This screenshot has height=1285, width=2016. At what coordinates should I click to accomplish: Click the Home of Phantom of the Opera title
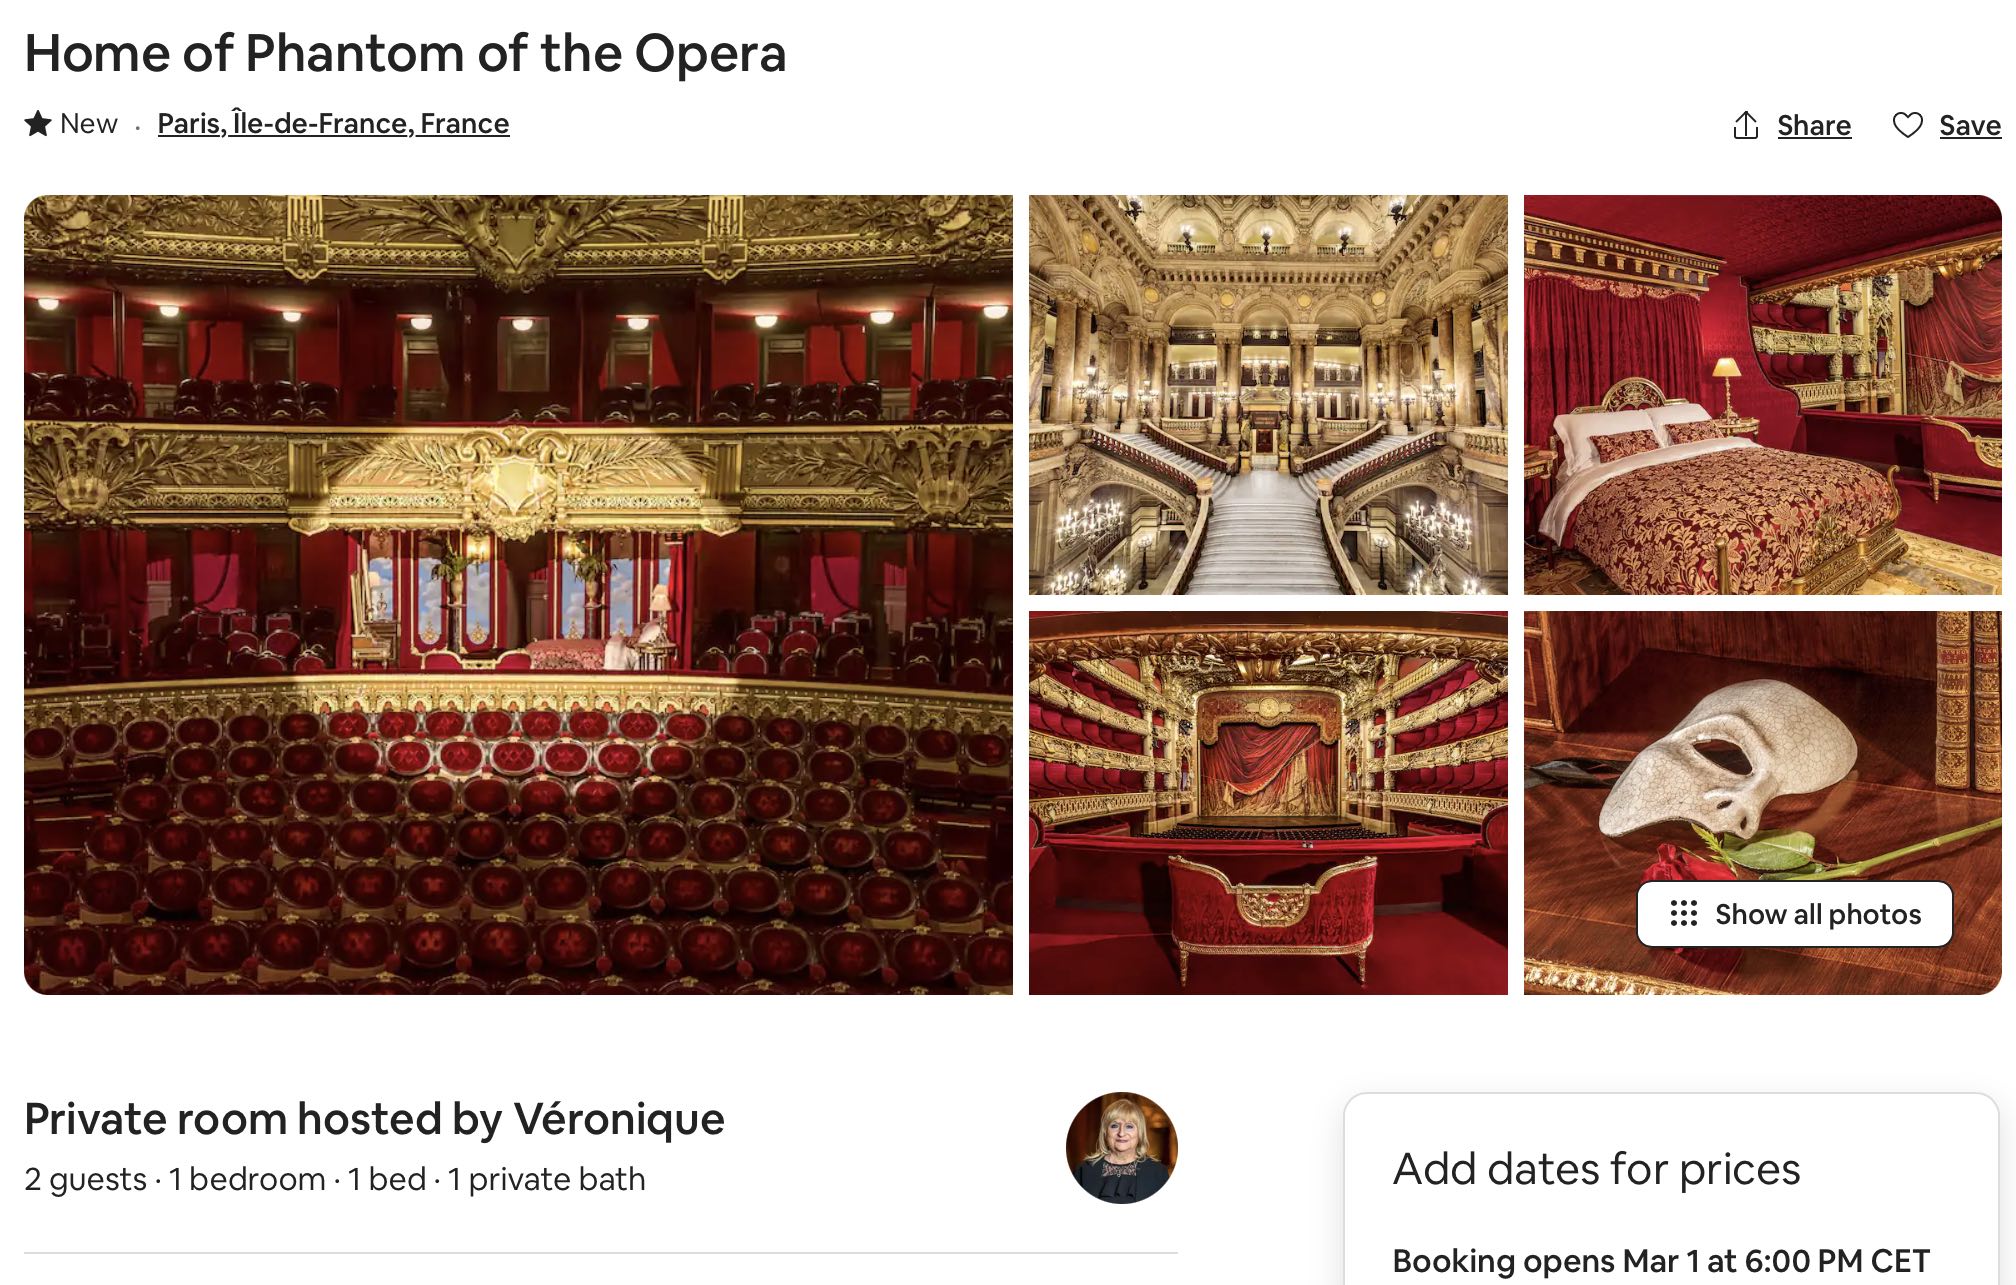point(405,53)
